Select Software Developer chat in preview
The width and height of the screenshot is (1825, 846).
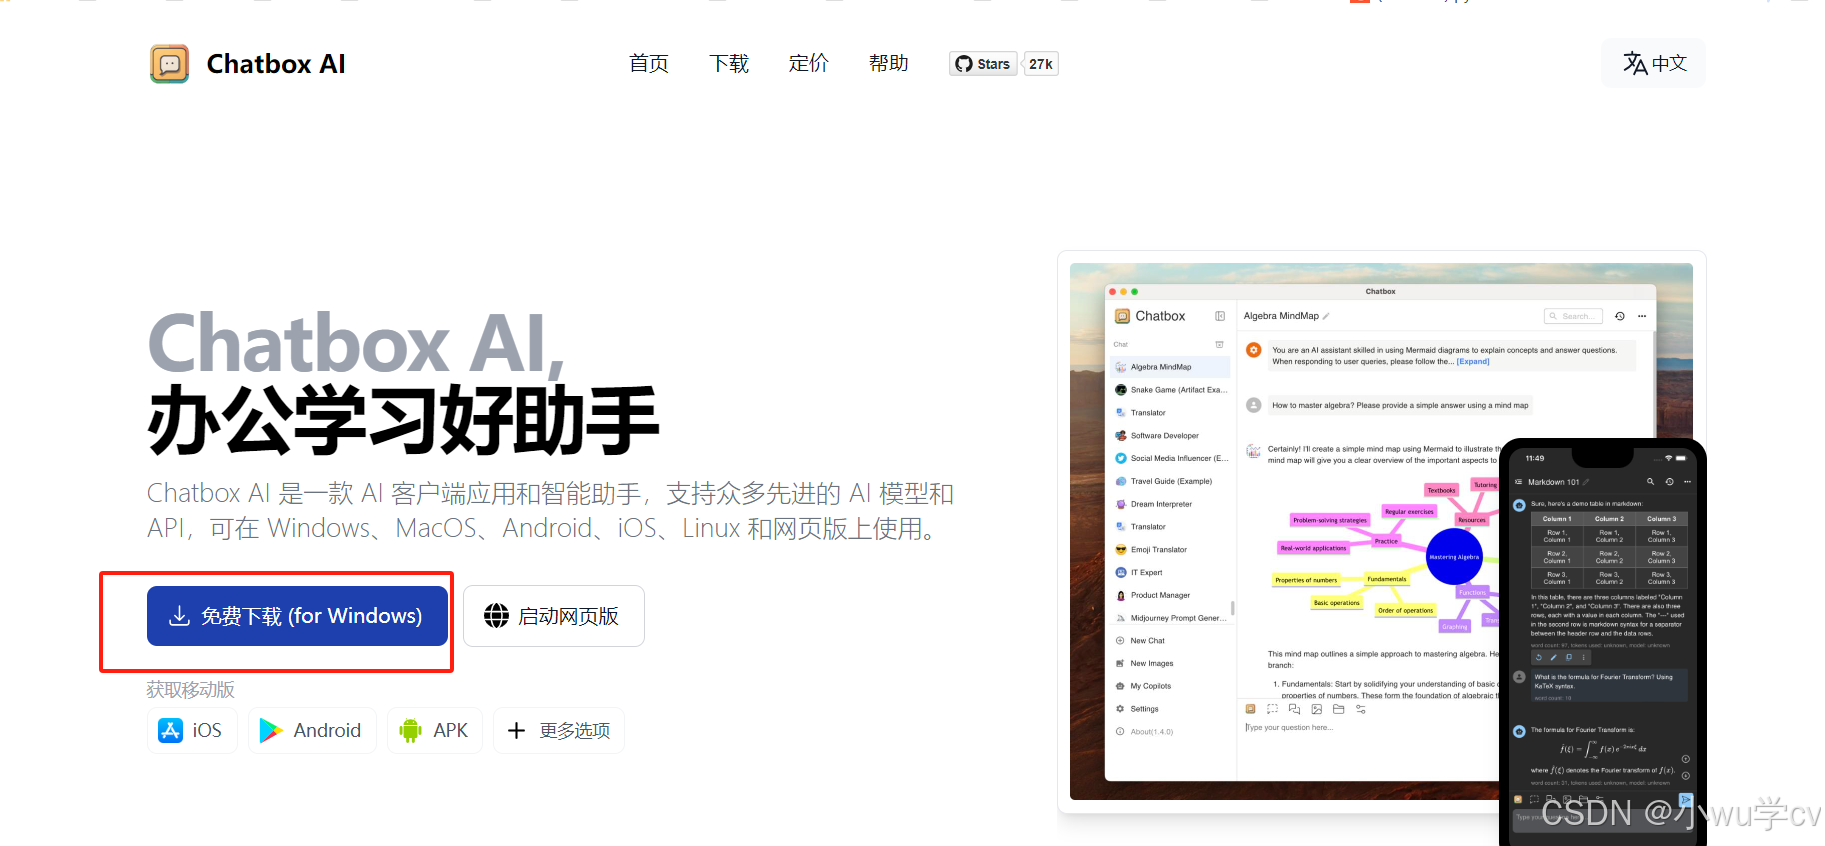[x=1170, y=436]
